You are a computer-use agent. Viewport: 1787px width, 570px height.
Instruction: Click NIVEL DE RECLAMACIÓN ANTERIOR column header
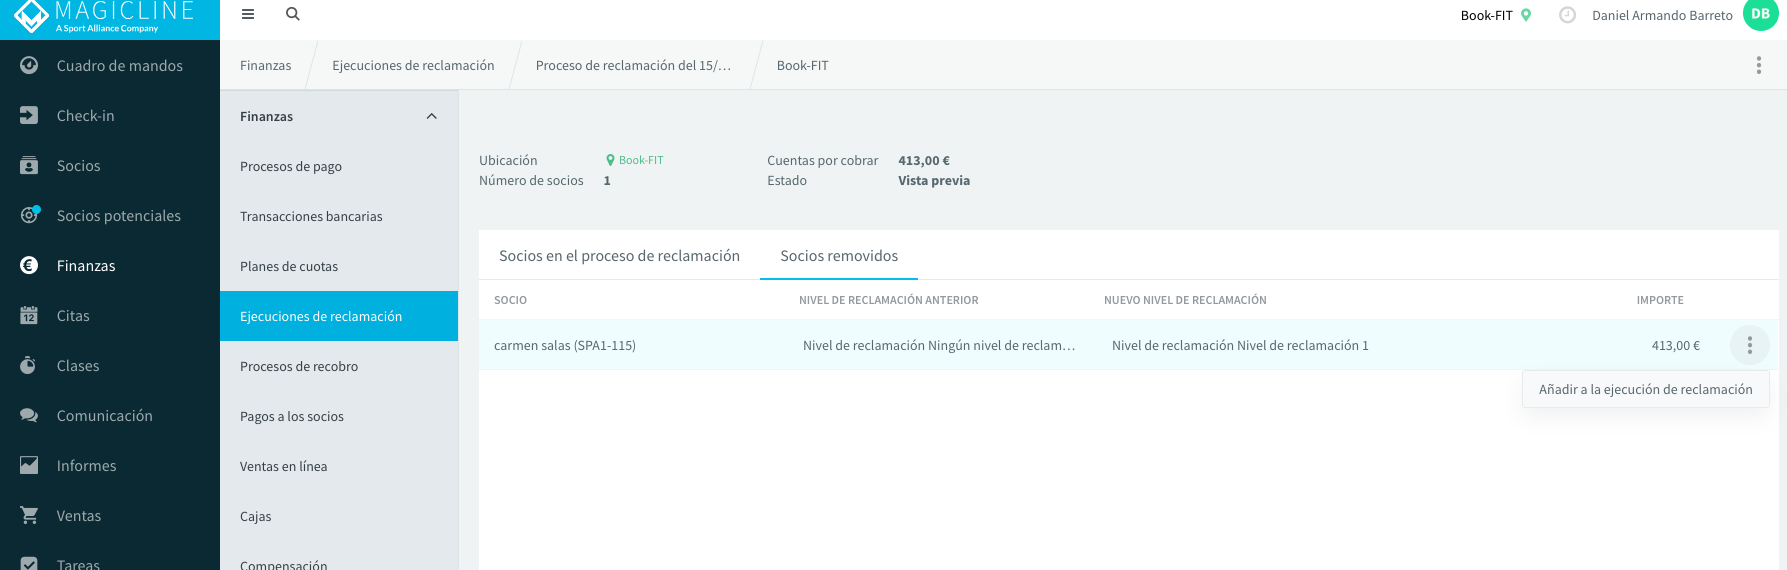coord(889,300)
